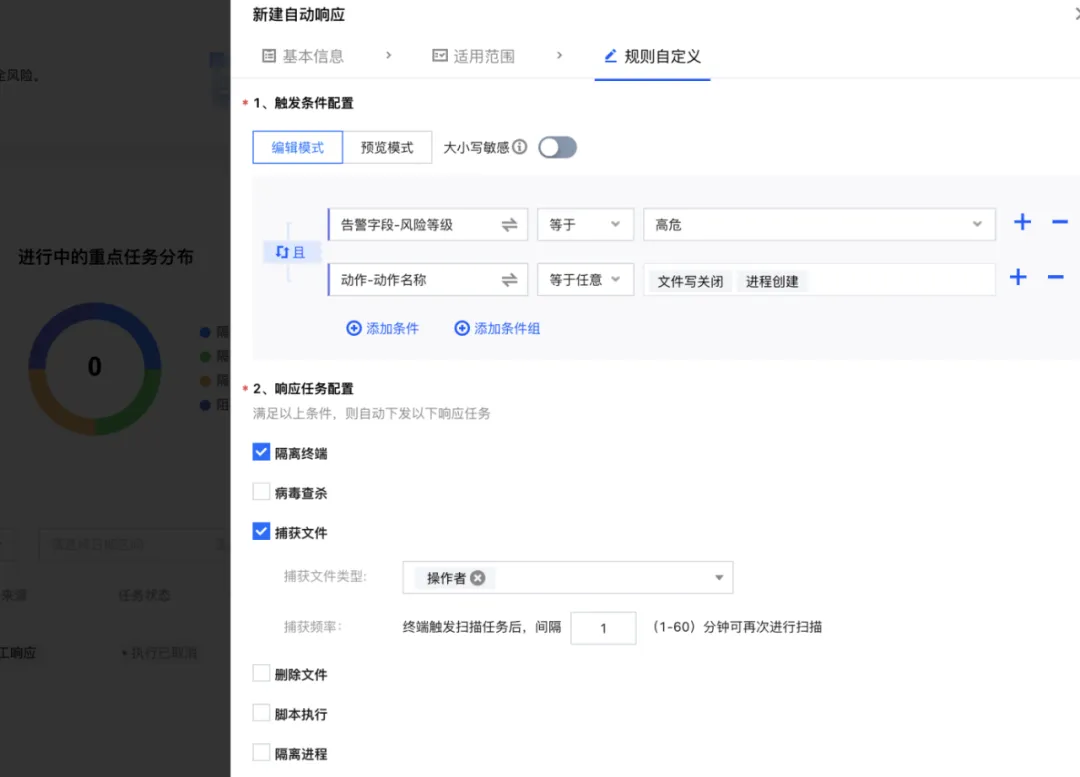Switch to the 基本信息 step tab

coord(303,56)
